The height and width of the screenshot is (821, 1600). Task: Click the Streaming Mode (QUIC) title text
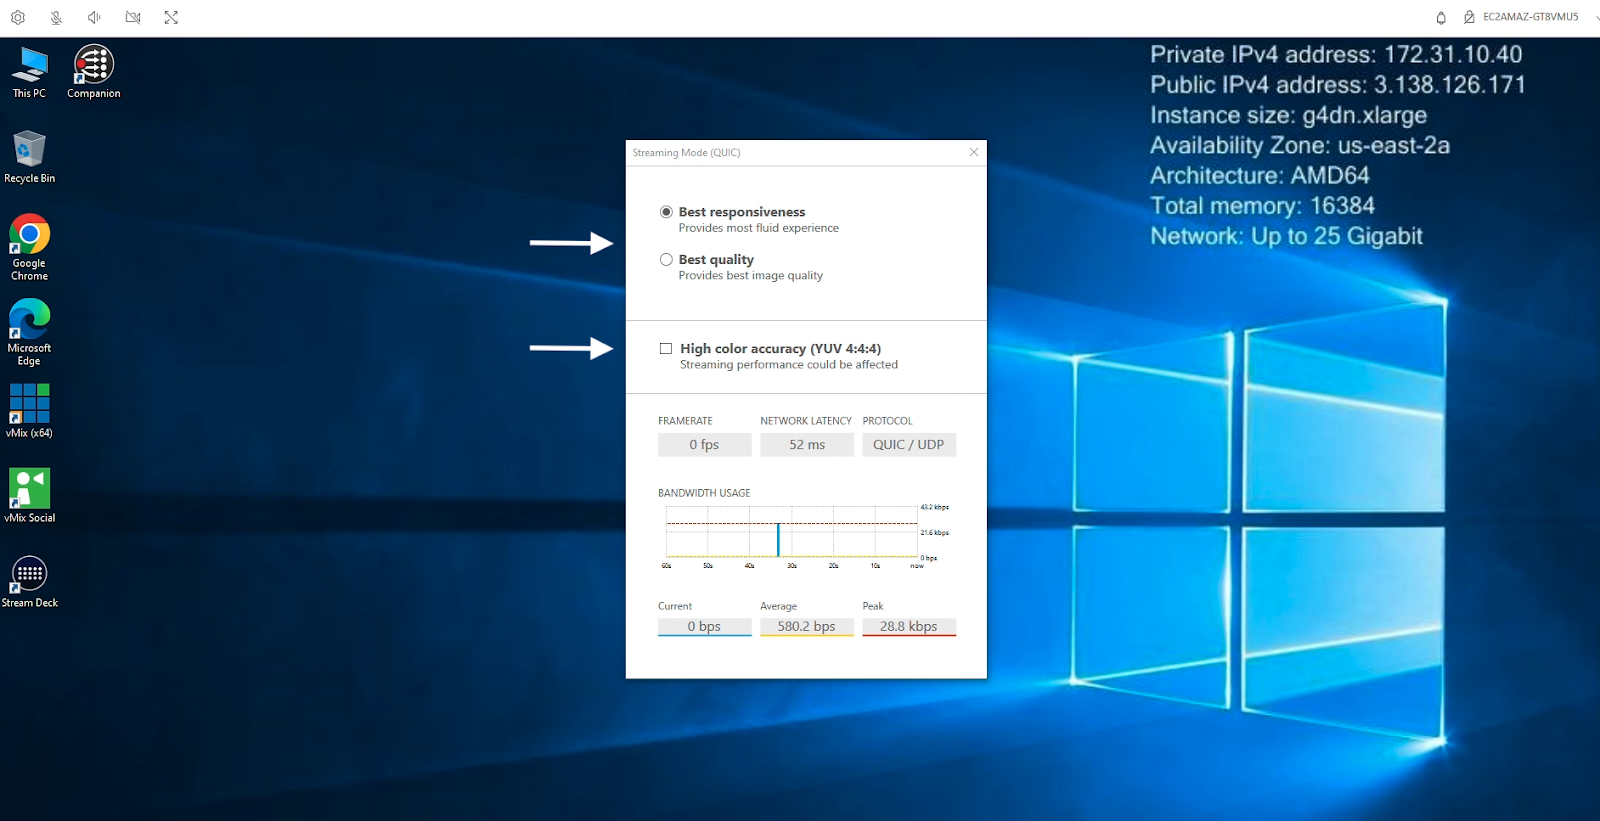point(686,153)
